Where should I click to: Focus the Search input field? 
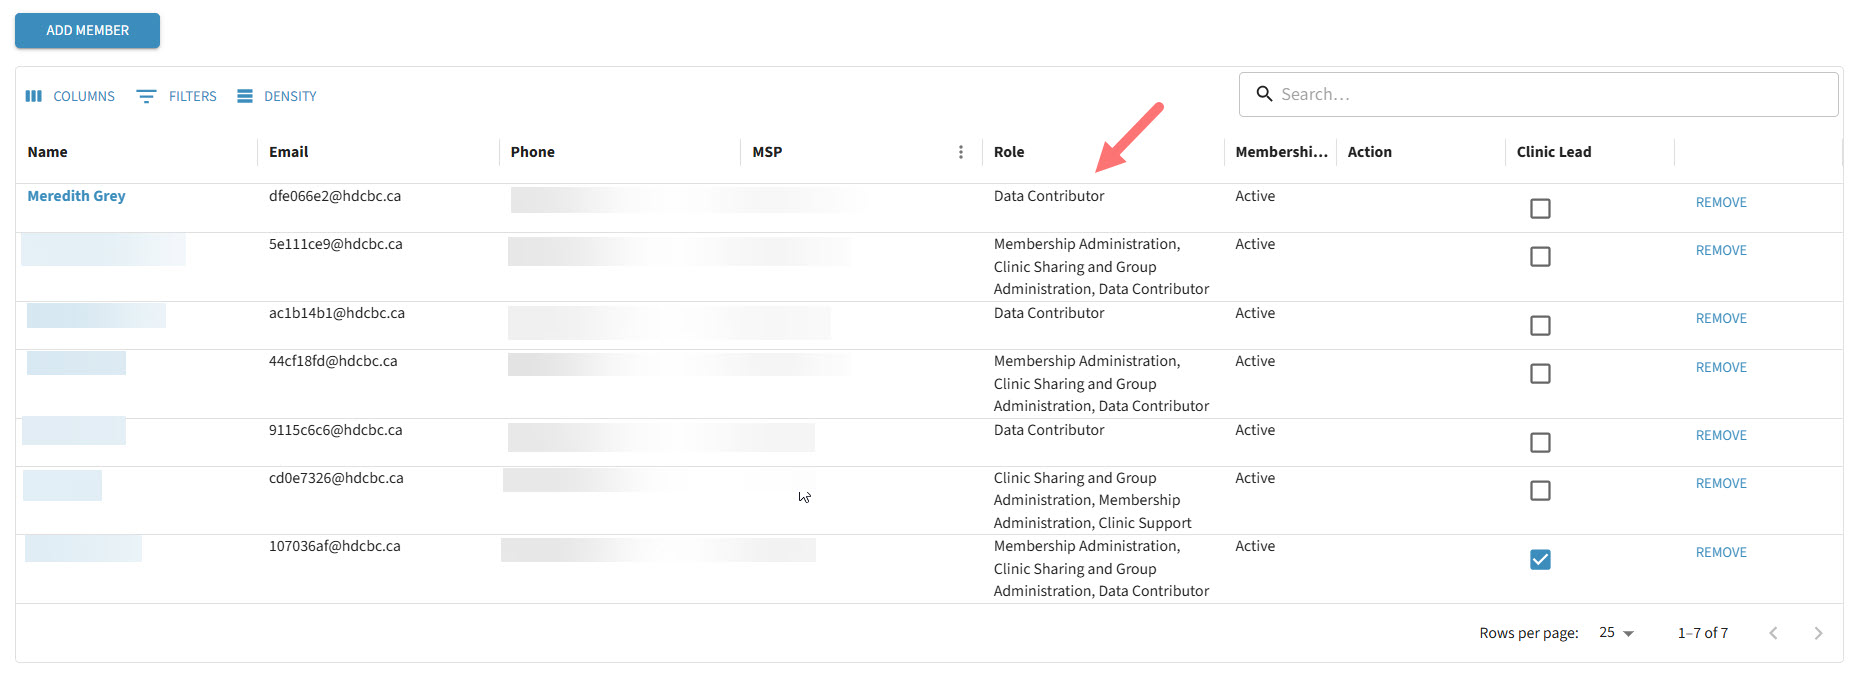pos(1550,94)
